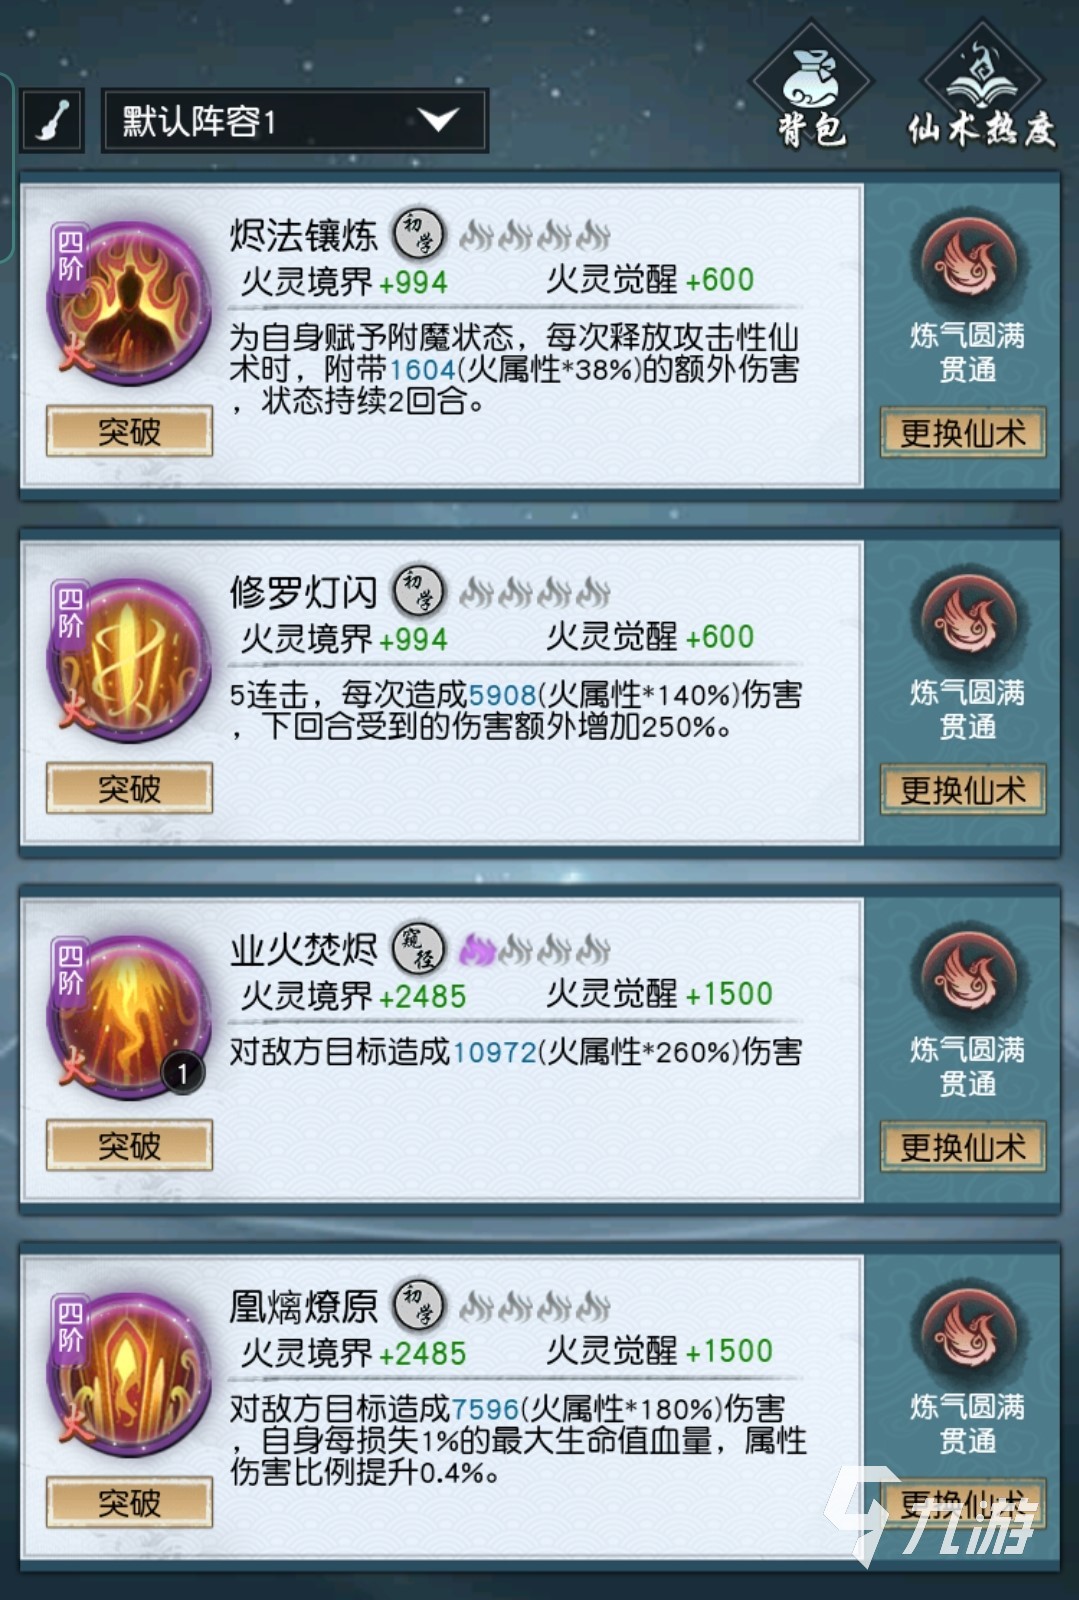
Task: Click the brush edit icon beside lineup name
Action: click(x=52, y=121)
